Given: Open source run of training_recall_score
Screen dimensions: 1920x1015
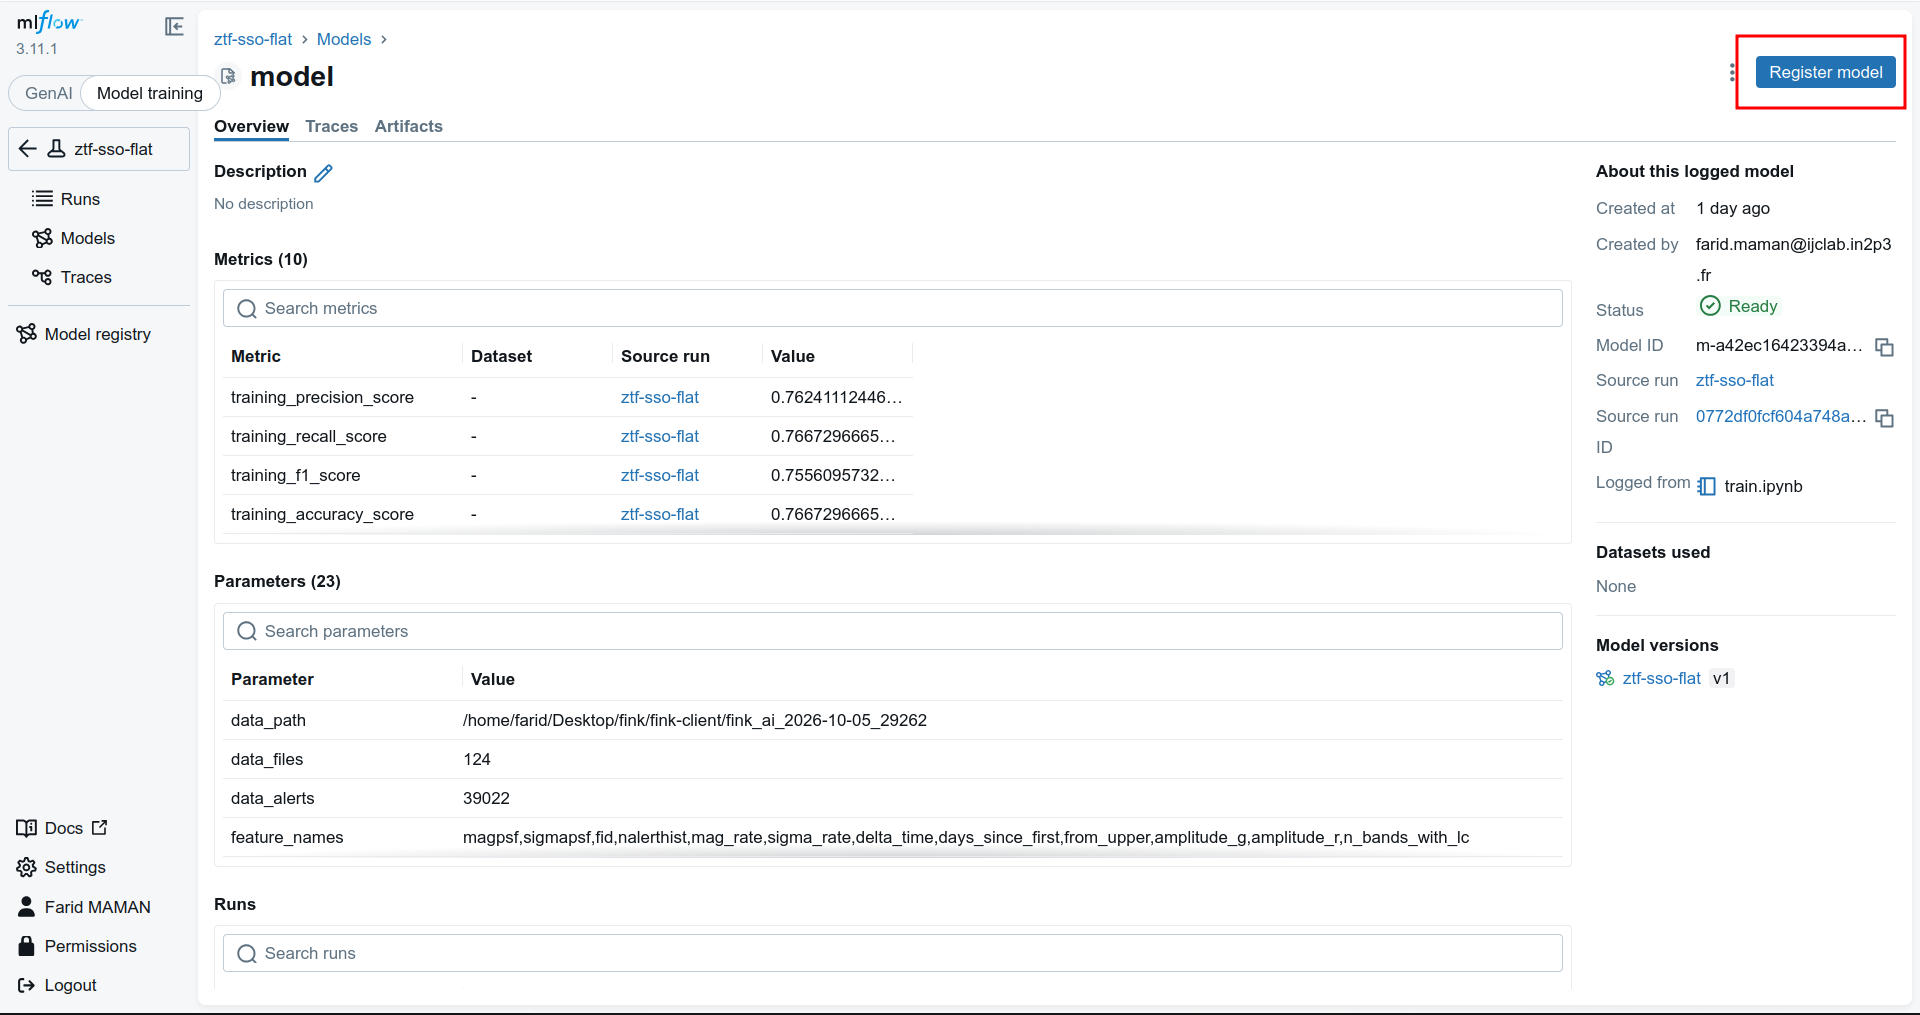Looking at the screenshot, I should coord(660,436).
